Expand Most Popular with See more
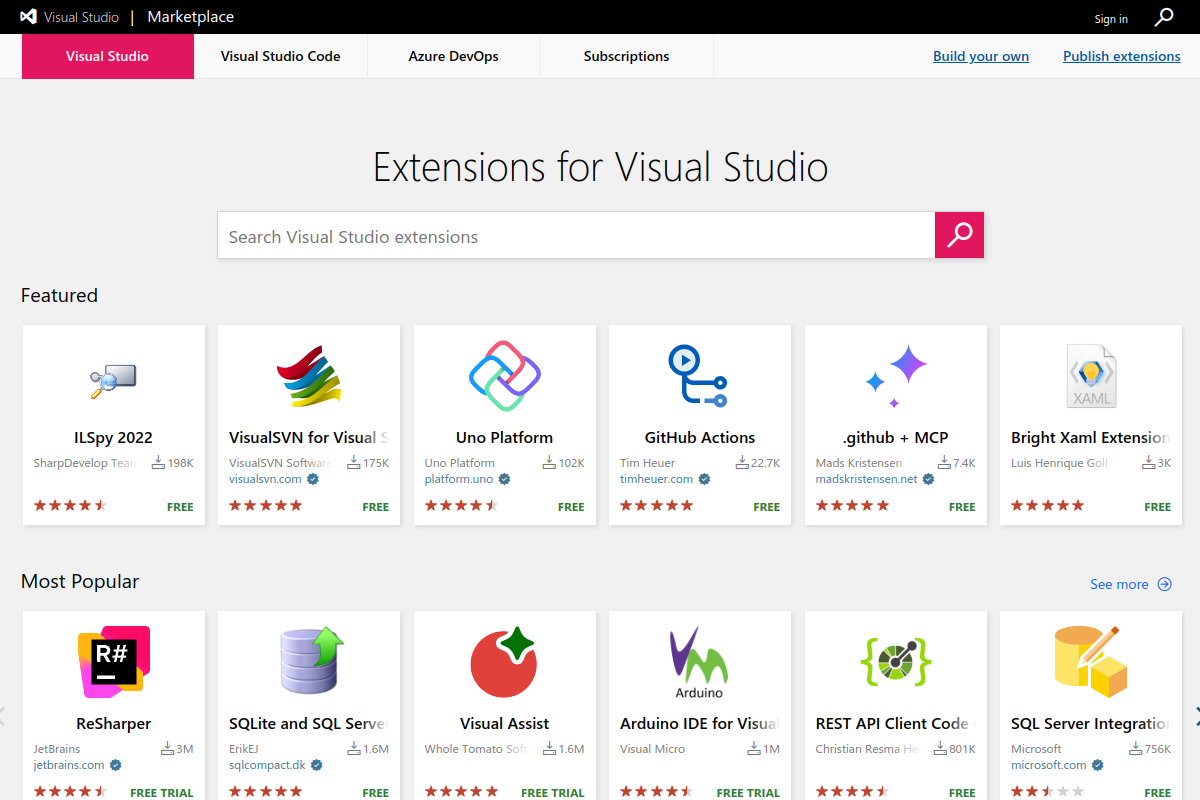 [x=1131, y=584]
